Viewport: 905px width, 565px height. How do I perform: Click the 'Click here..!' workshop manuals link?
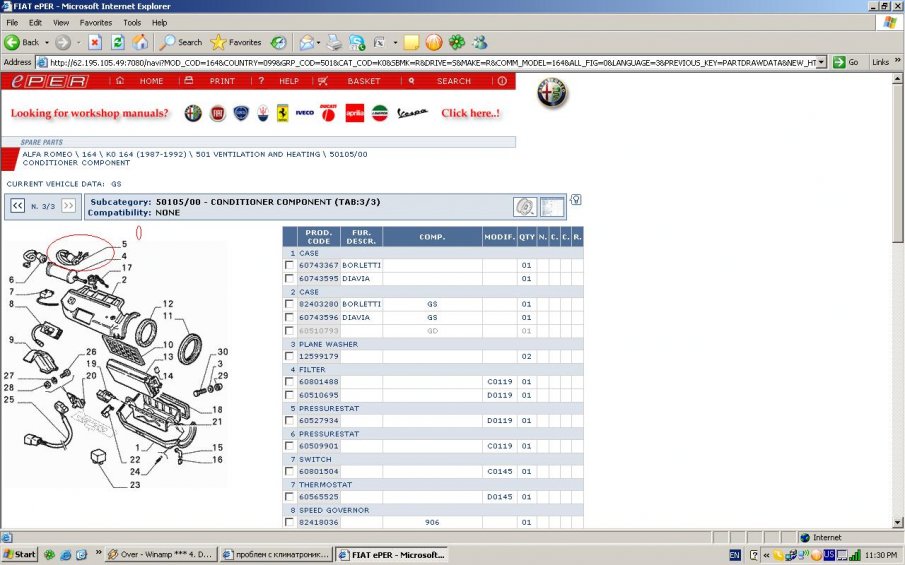coord(470,114)
